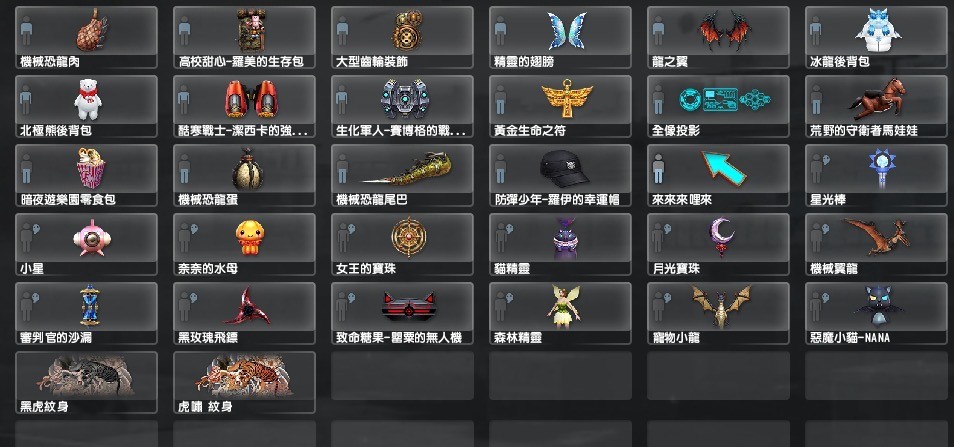Choose the 虎嘯 紋身 orange tiger tattoo thumbnail
Screen dimensions: 954x447
click(x=244, y=383)
